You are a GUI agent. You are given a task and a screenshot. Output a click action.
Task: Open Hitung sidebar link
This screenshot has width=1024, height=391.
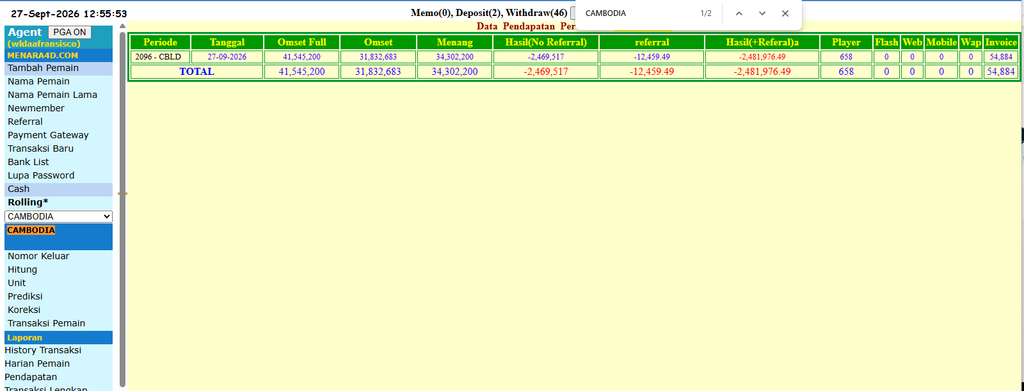coord(22,270)
